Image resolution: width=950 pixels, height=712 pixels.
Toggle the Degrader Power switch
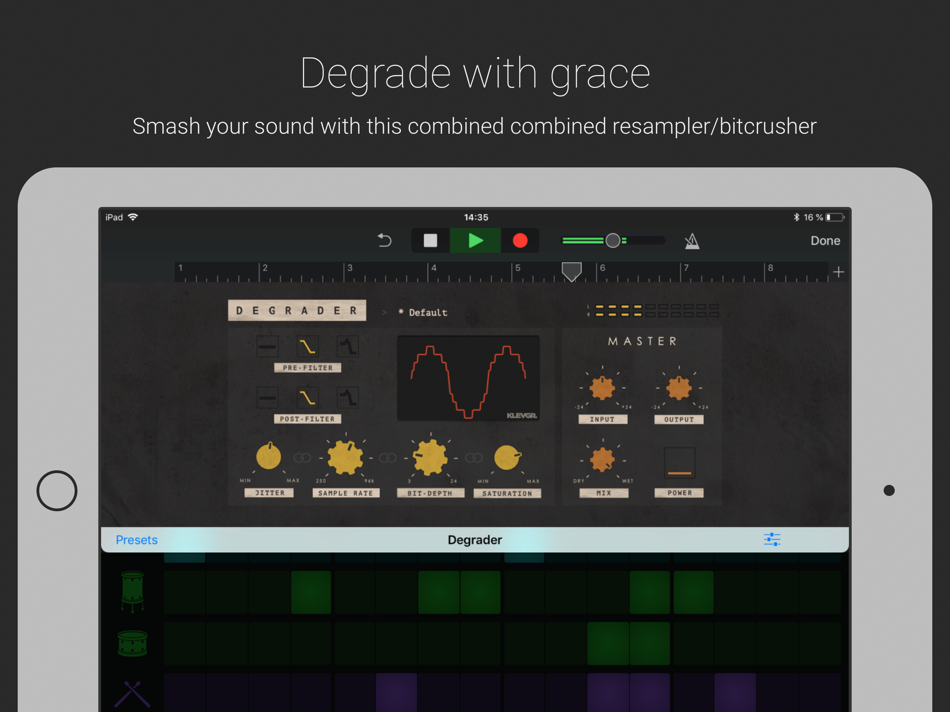point(679,464)
